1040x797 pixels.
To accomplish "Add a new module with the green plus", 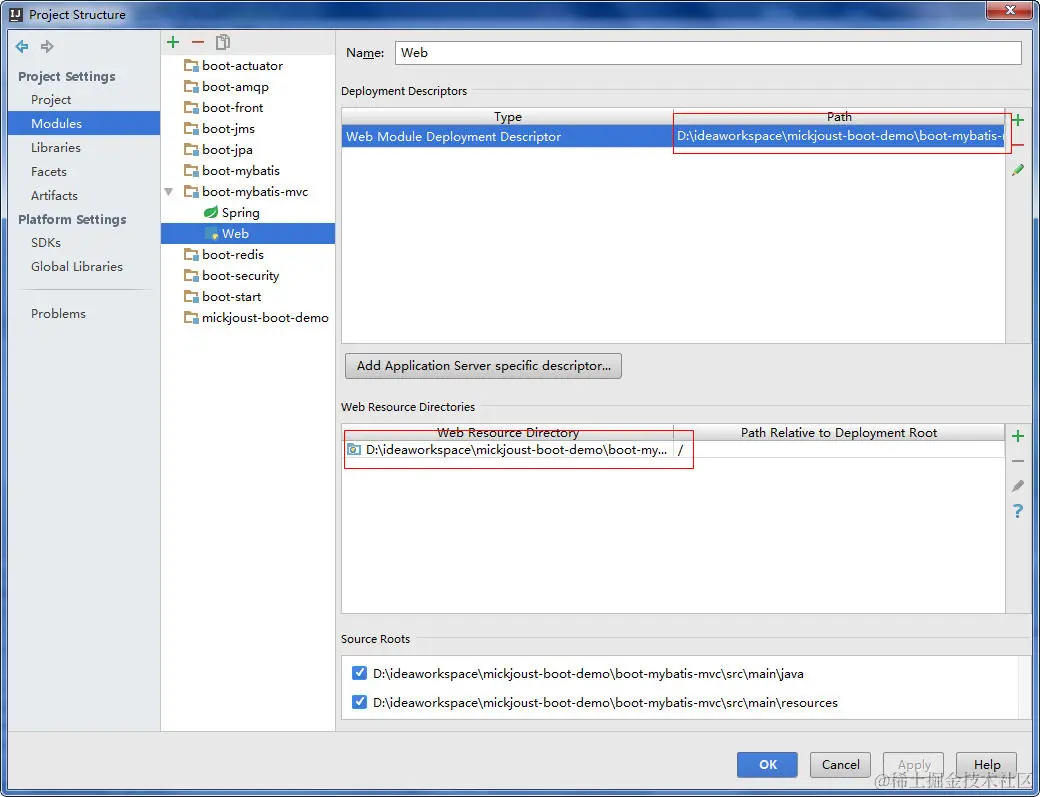I will point(173,42).
